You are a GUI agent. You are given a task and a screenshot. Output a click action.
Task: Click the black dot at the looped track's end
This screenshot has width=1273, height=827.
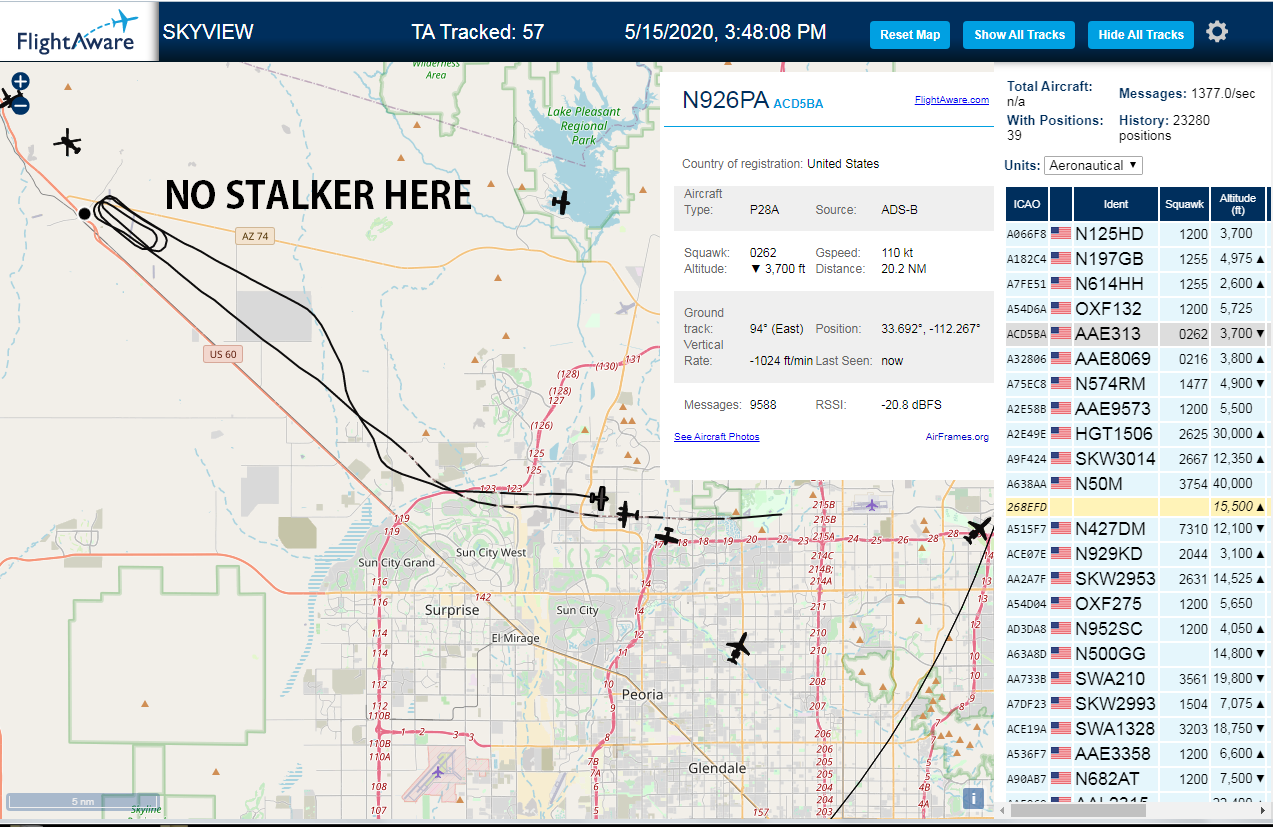pyautogui.click(x=85, y=213)
